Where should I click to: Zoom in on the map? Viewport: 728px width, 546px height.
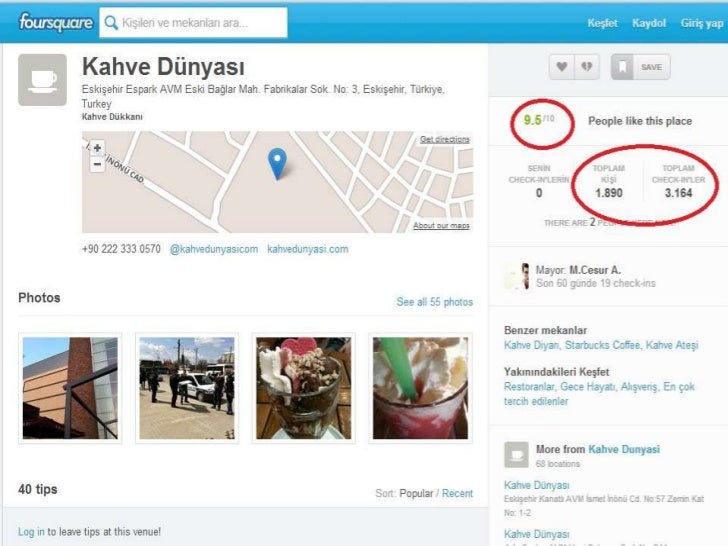[x=97, y=148]
